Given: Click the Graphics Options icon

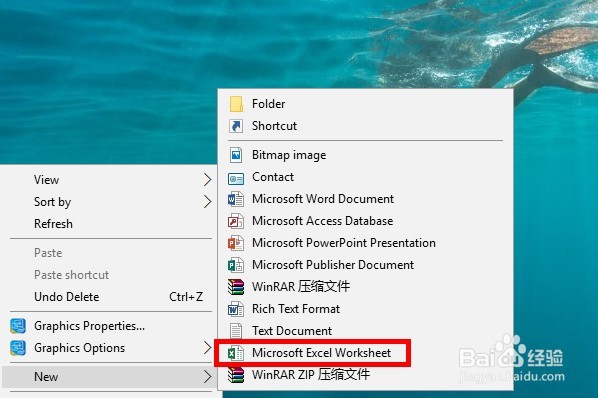Looking at the screenshot, I should click(18, 348).
